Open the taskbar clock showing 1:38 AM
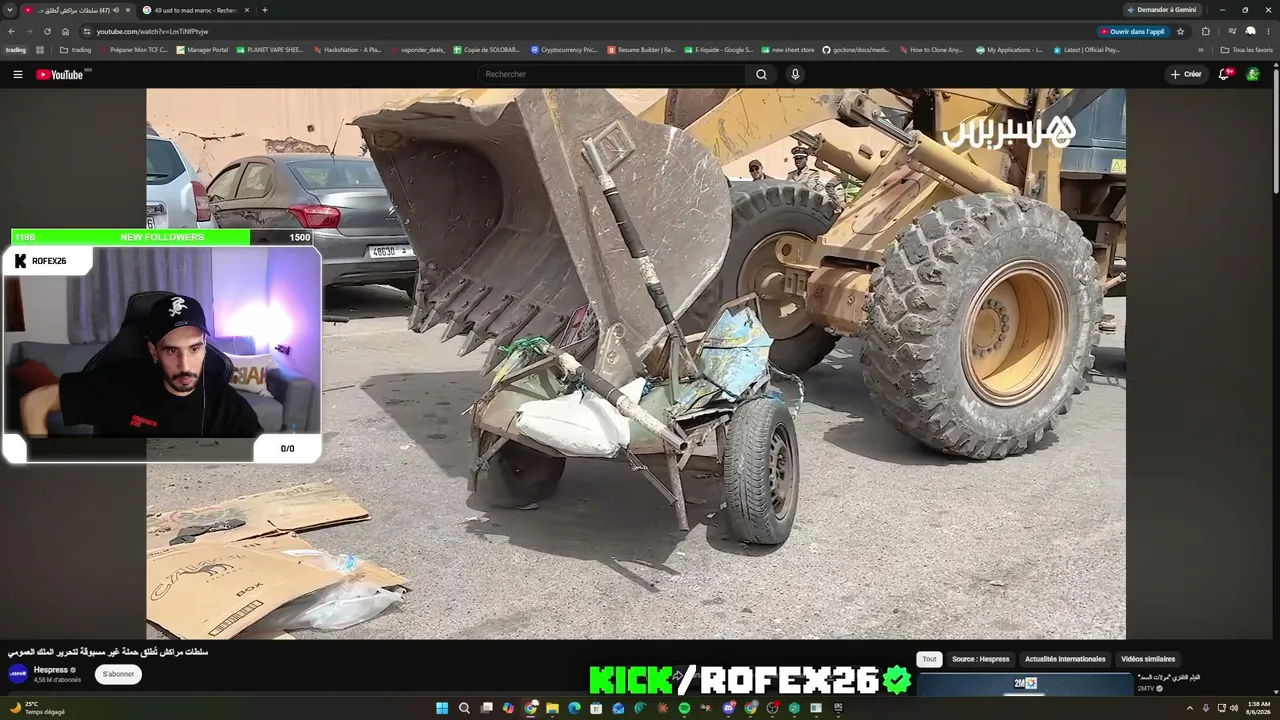The height and width of the screenshot is (720, 1280). (x=1258, y=708)
